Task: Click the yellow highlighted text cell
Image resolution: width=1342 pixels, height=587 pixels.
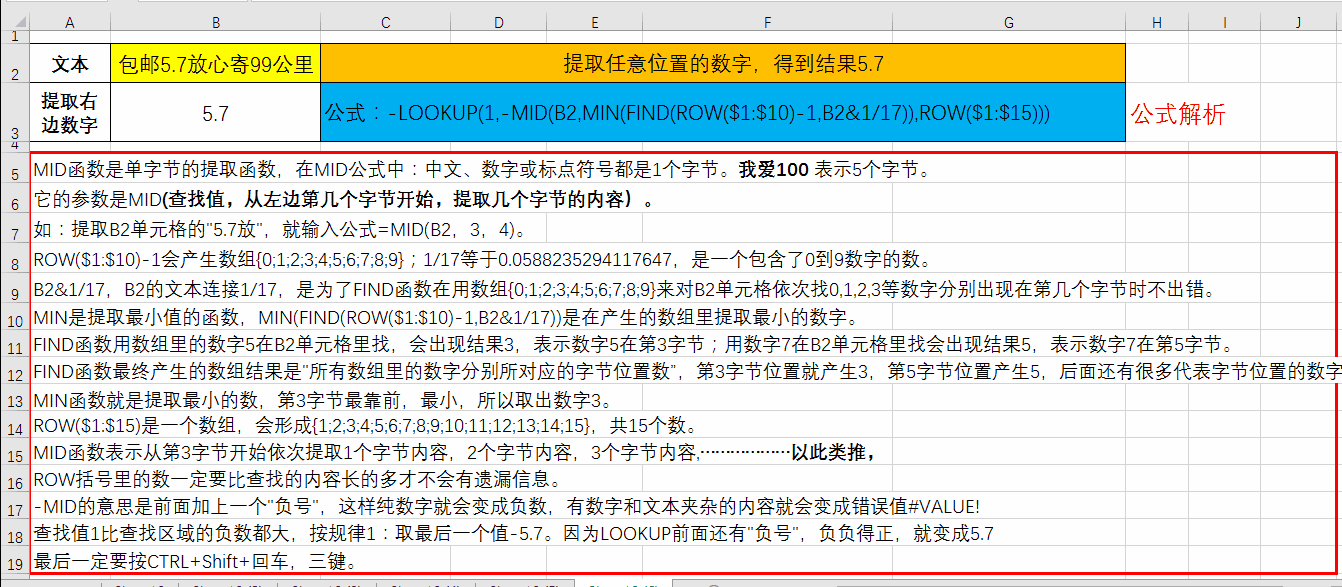Action: pos(215,62)
